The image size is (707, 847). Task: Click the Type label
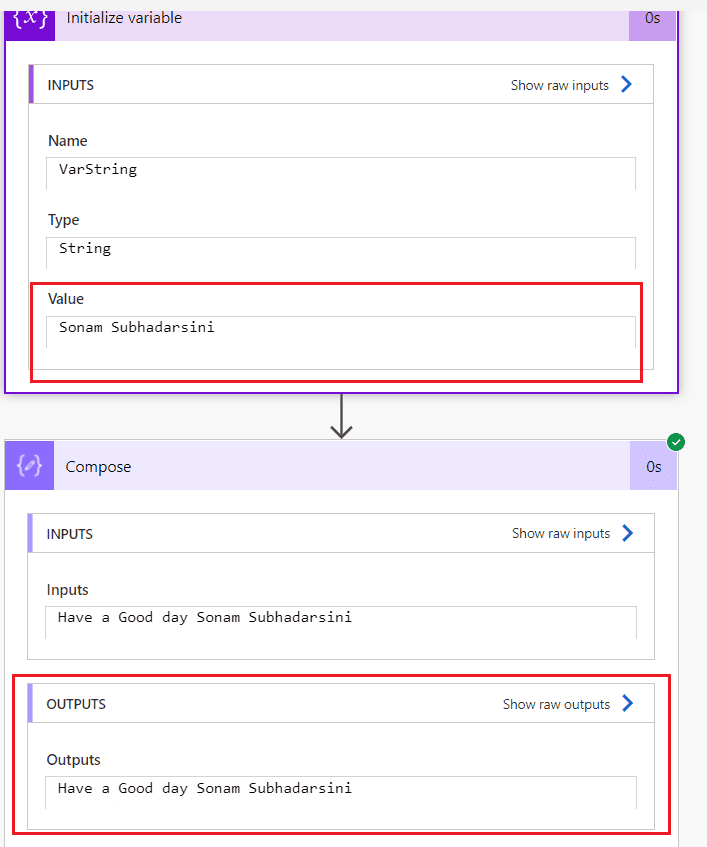coord(63,220)
